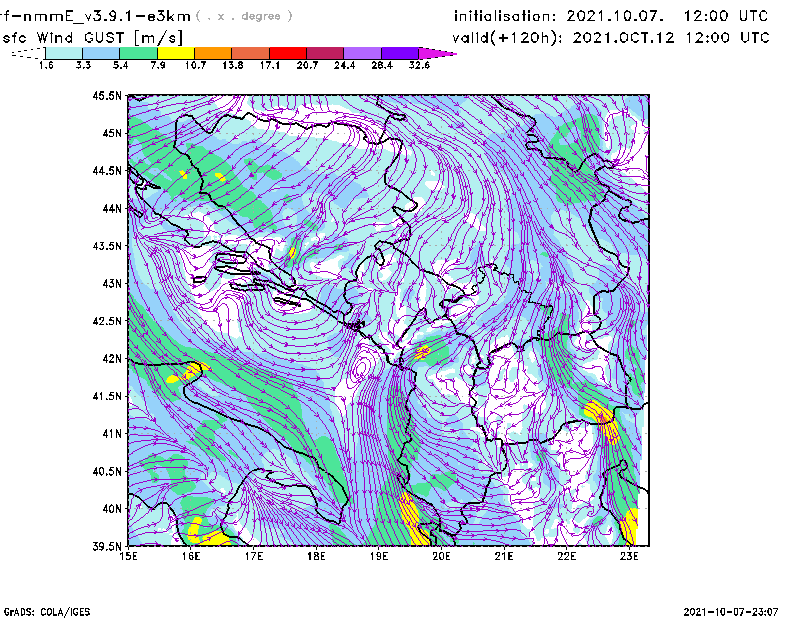This screenshot has width=800, height=618.
Task: Click the 'initialisation: 2021.10.07. 12:00 UTC' line
Action: pyautogui.click(x=611, y=16)
